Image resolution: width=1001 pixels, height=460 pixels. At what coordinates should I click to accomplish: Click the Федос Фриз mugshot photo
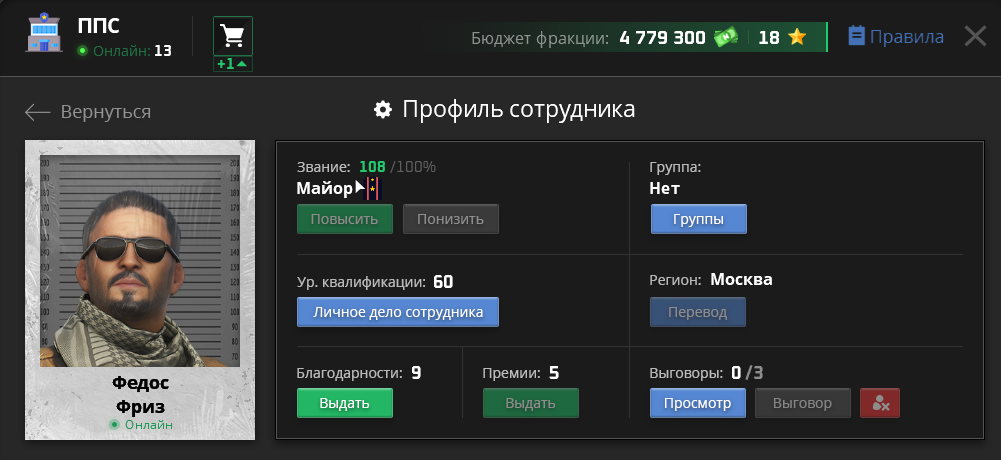(140, 260)
